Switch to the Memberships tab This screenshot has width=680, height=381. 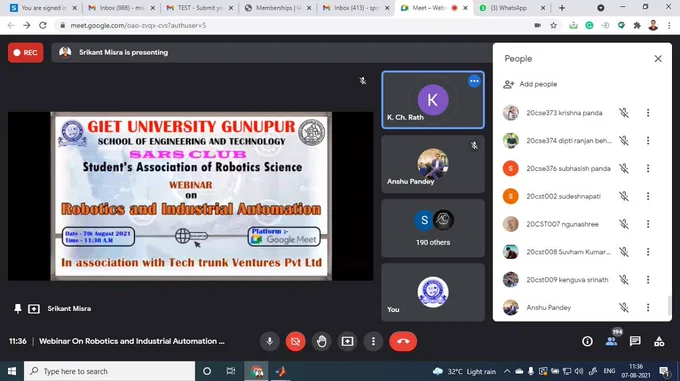(278, 8)
